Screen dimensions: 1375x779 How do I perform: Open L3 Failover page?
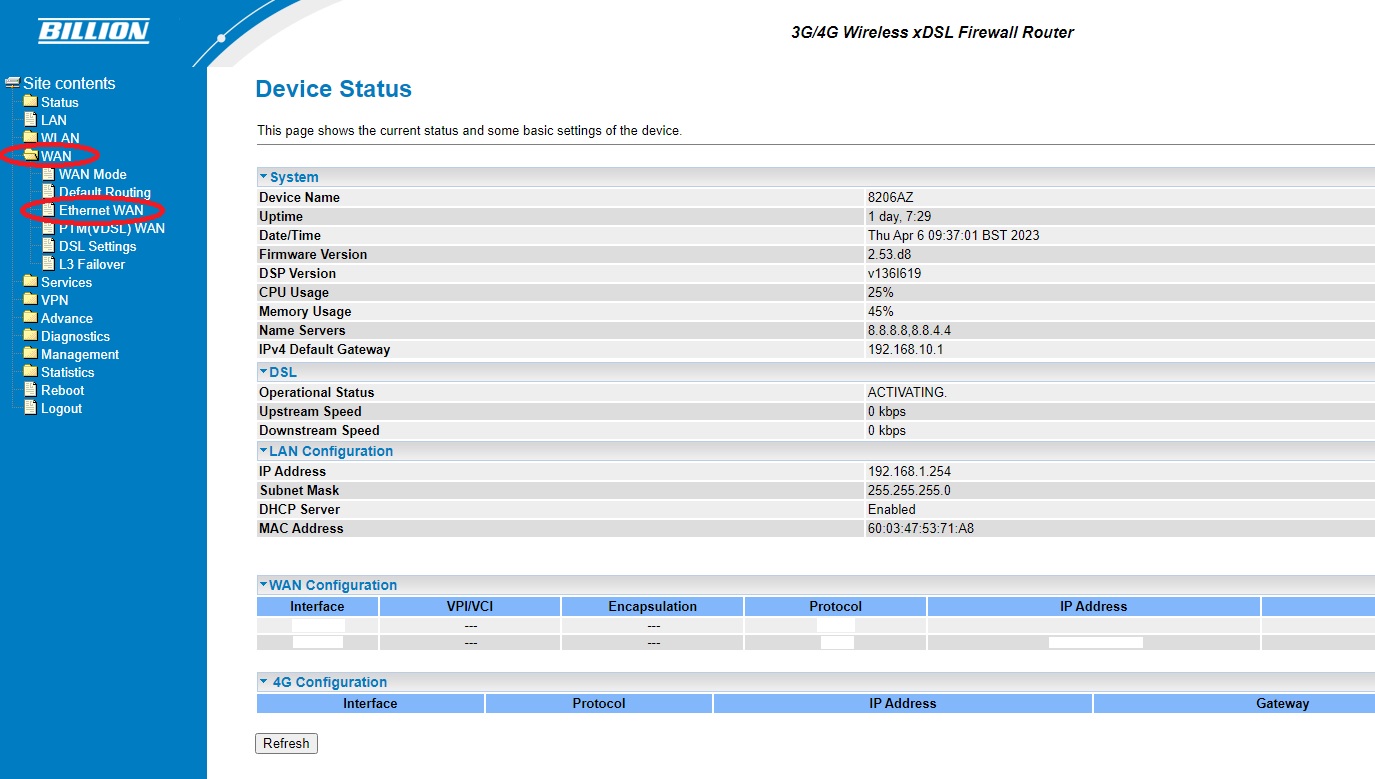point(92,264)
